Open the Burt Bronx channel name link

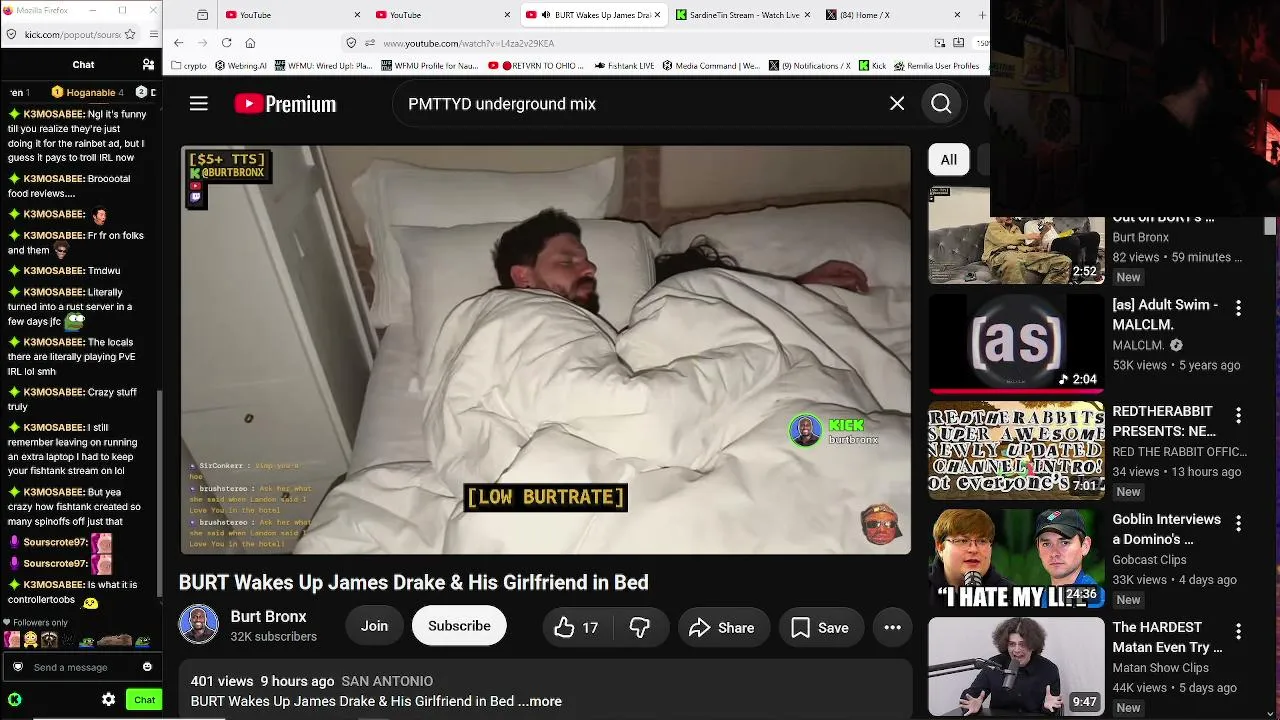pos(268,617)
